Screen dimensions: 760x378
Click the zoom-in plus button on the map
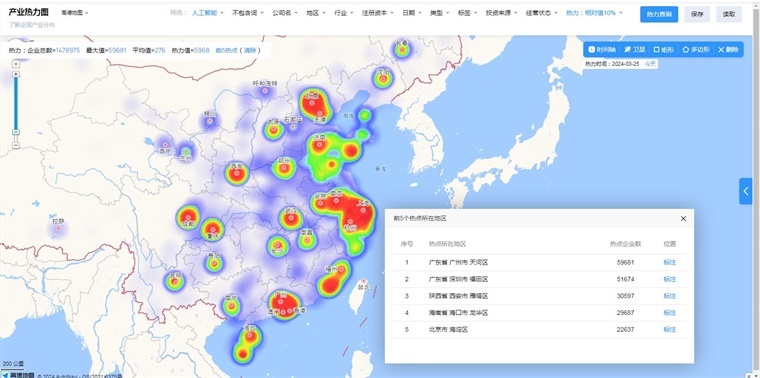coord(16,74)
